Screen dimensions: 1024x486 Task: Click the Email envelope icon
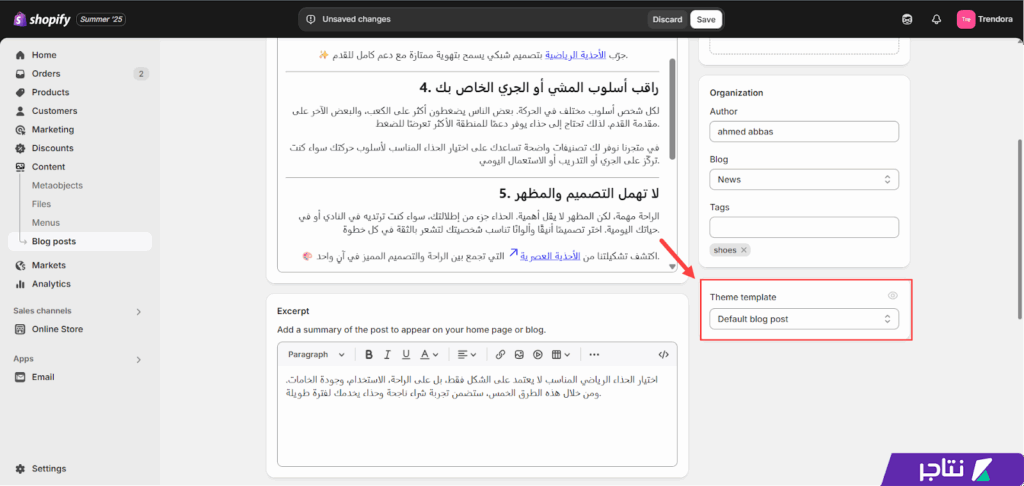(20, 377)
